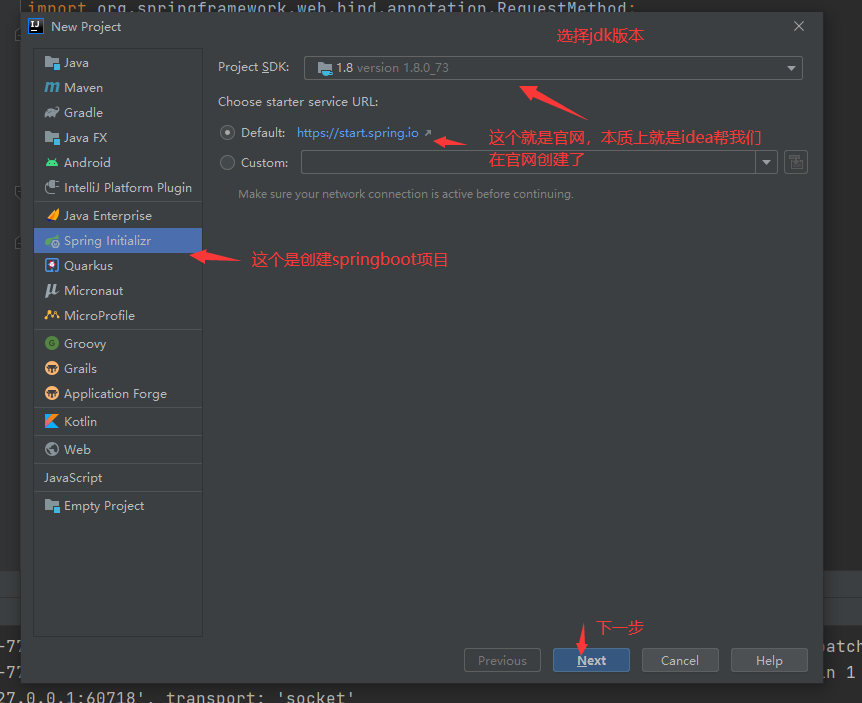This screenshot has width=862, height=703.
Task: Select 'Micronaut' text in the list
Action: click(93, 290)
